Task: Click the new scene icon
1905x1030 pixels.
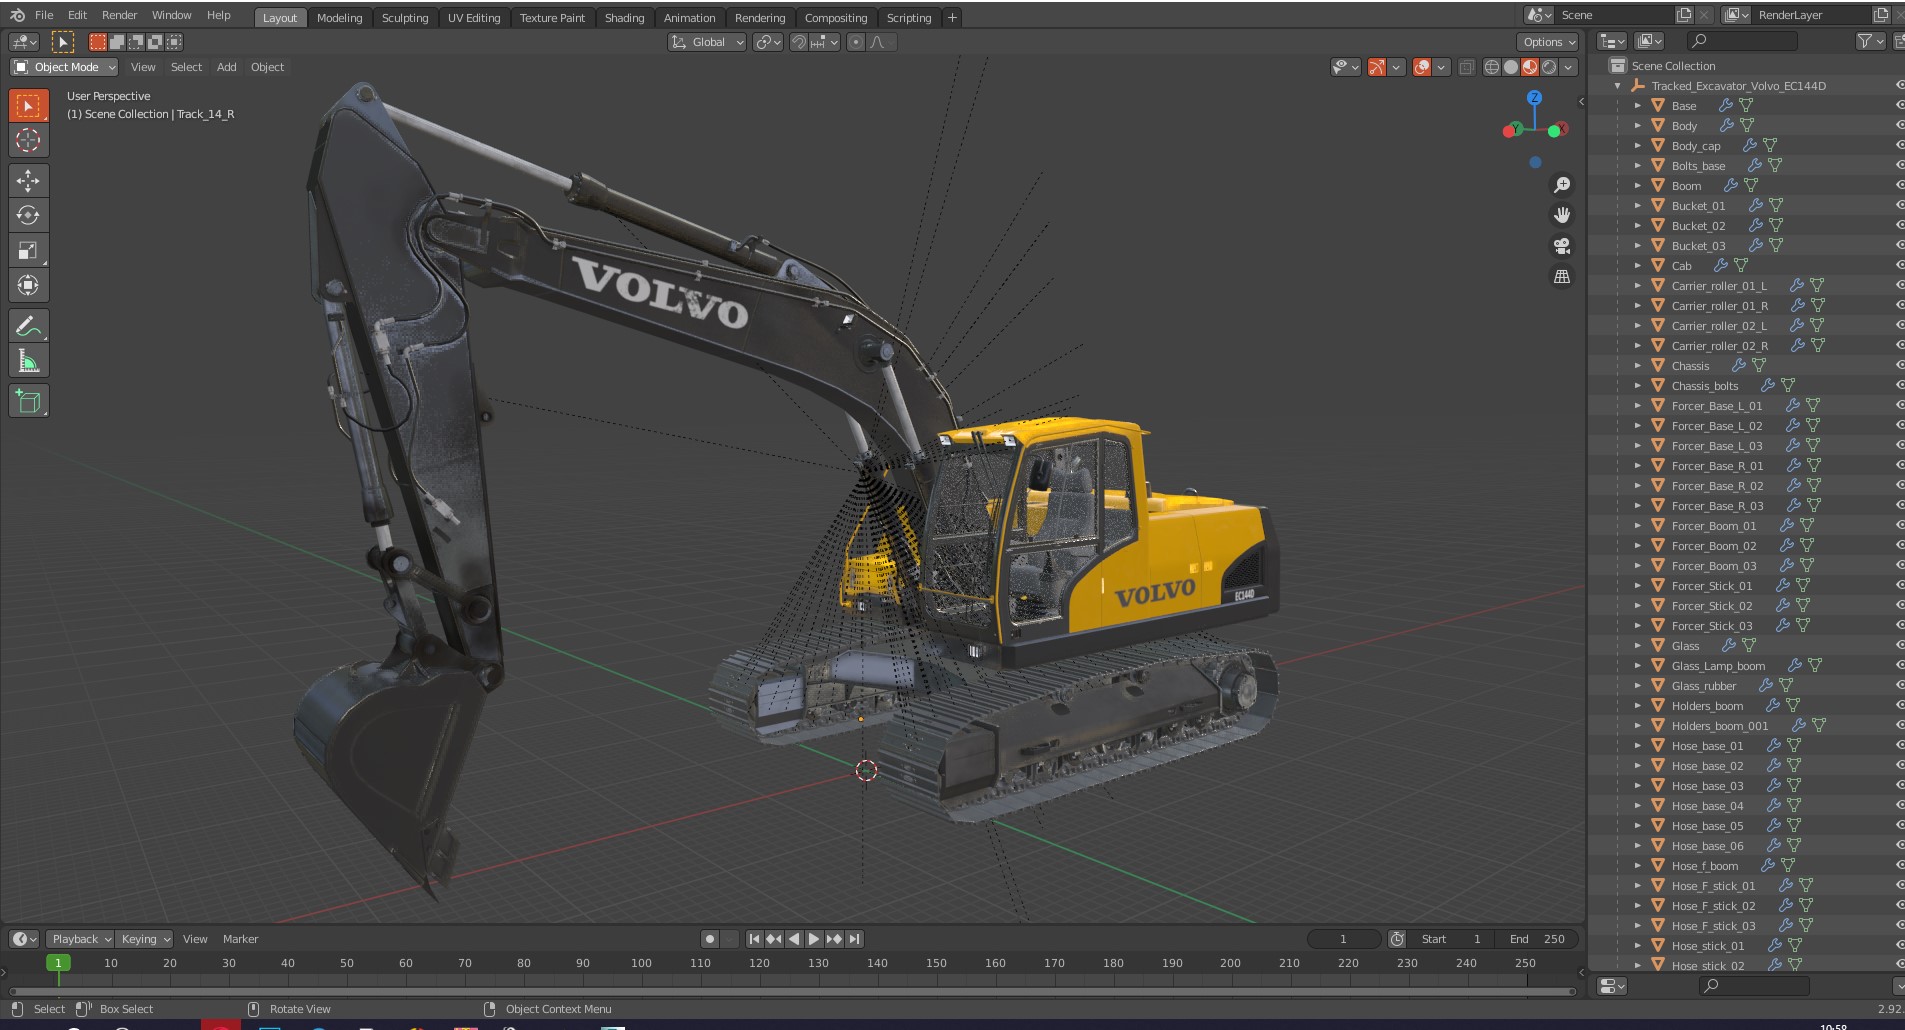Action: 1684,15
